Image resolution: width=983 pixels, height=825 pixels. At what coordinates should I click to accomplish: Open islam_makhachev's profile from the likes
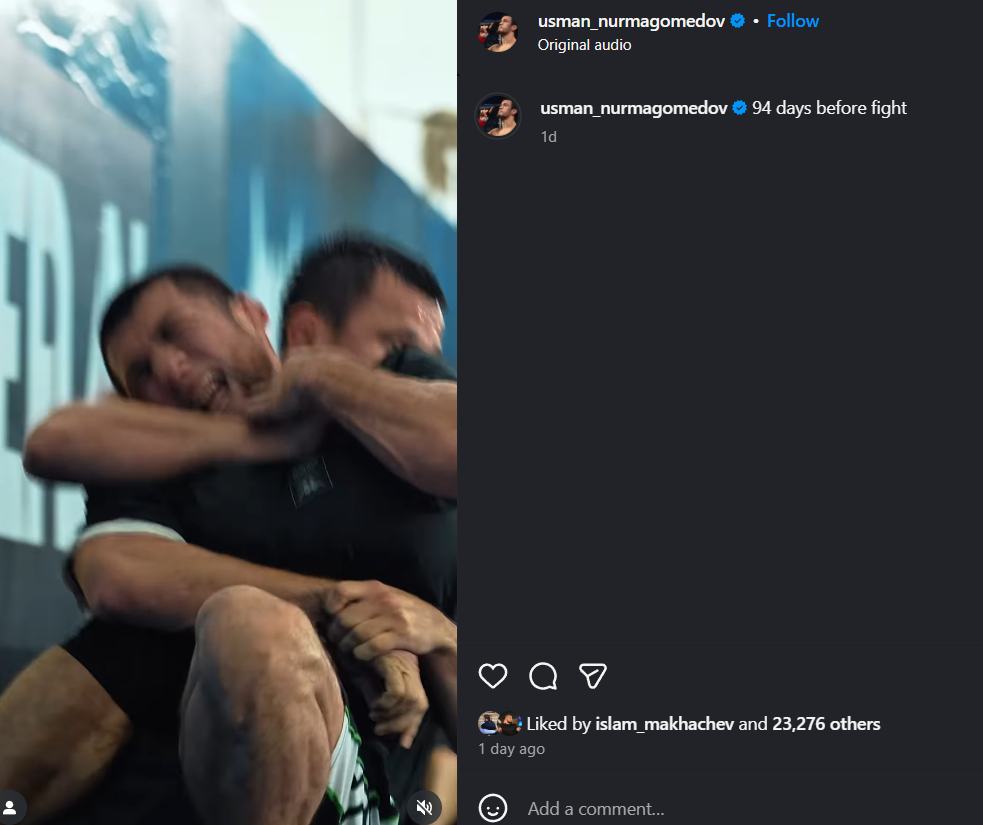[x=664, y=724]
